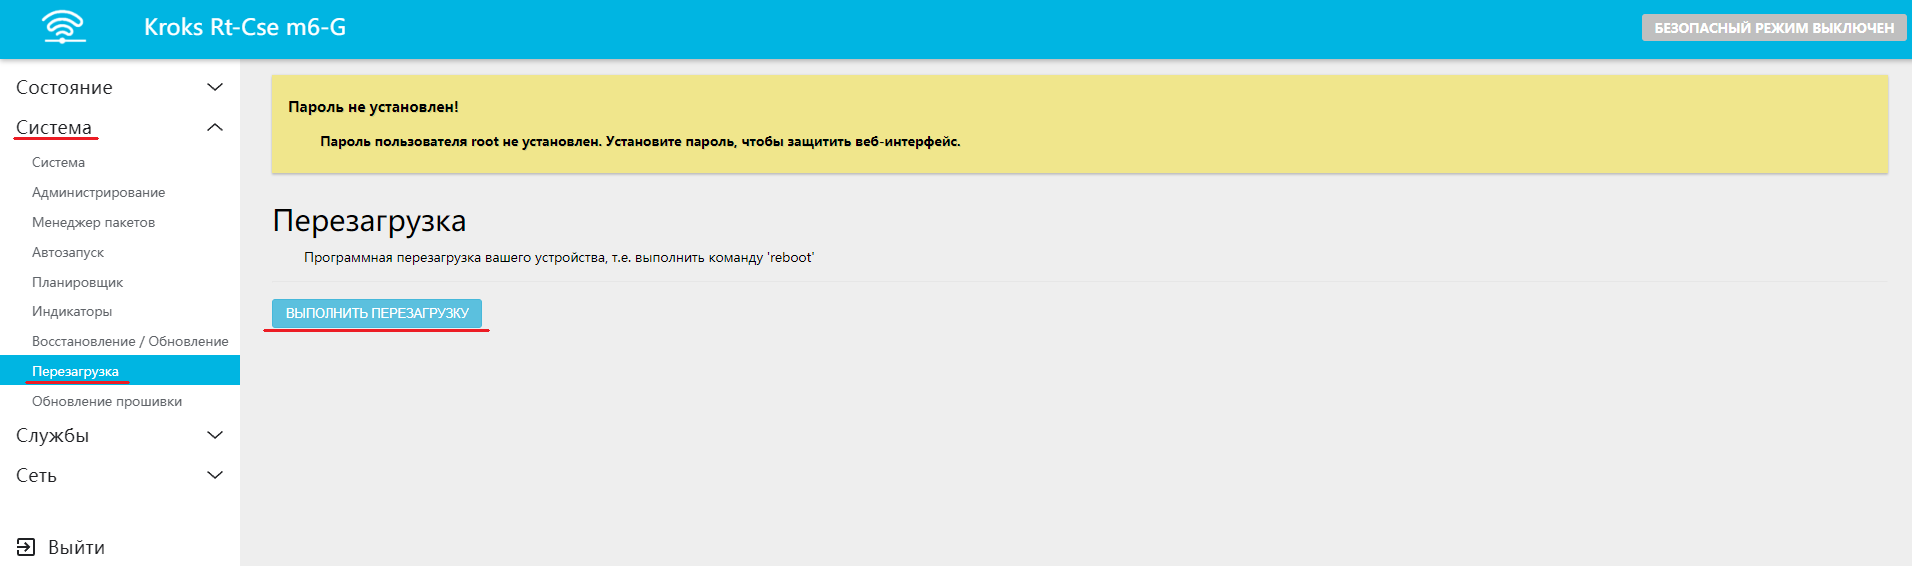Navigate to Восстановление / Обновление
The image size is (1912, 566).
[x=130, y=341]
